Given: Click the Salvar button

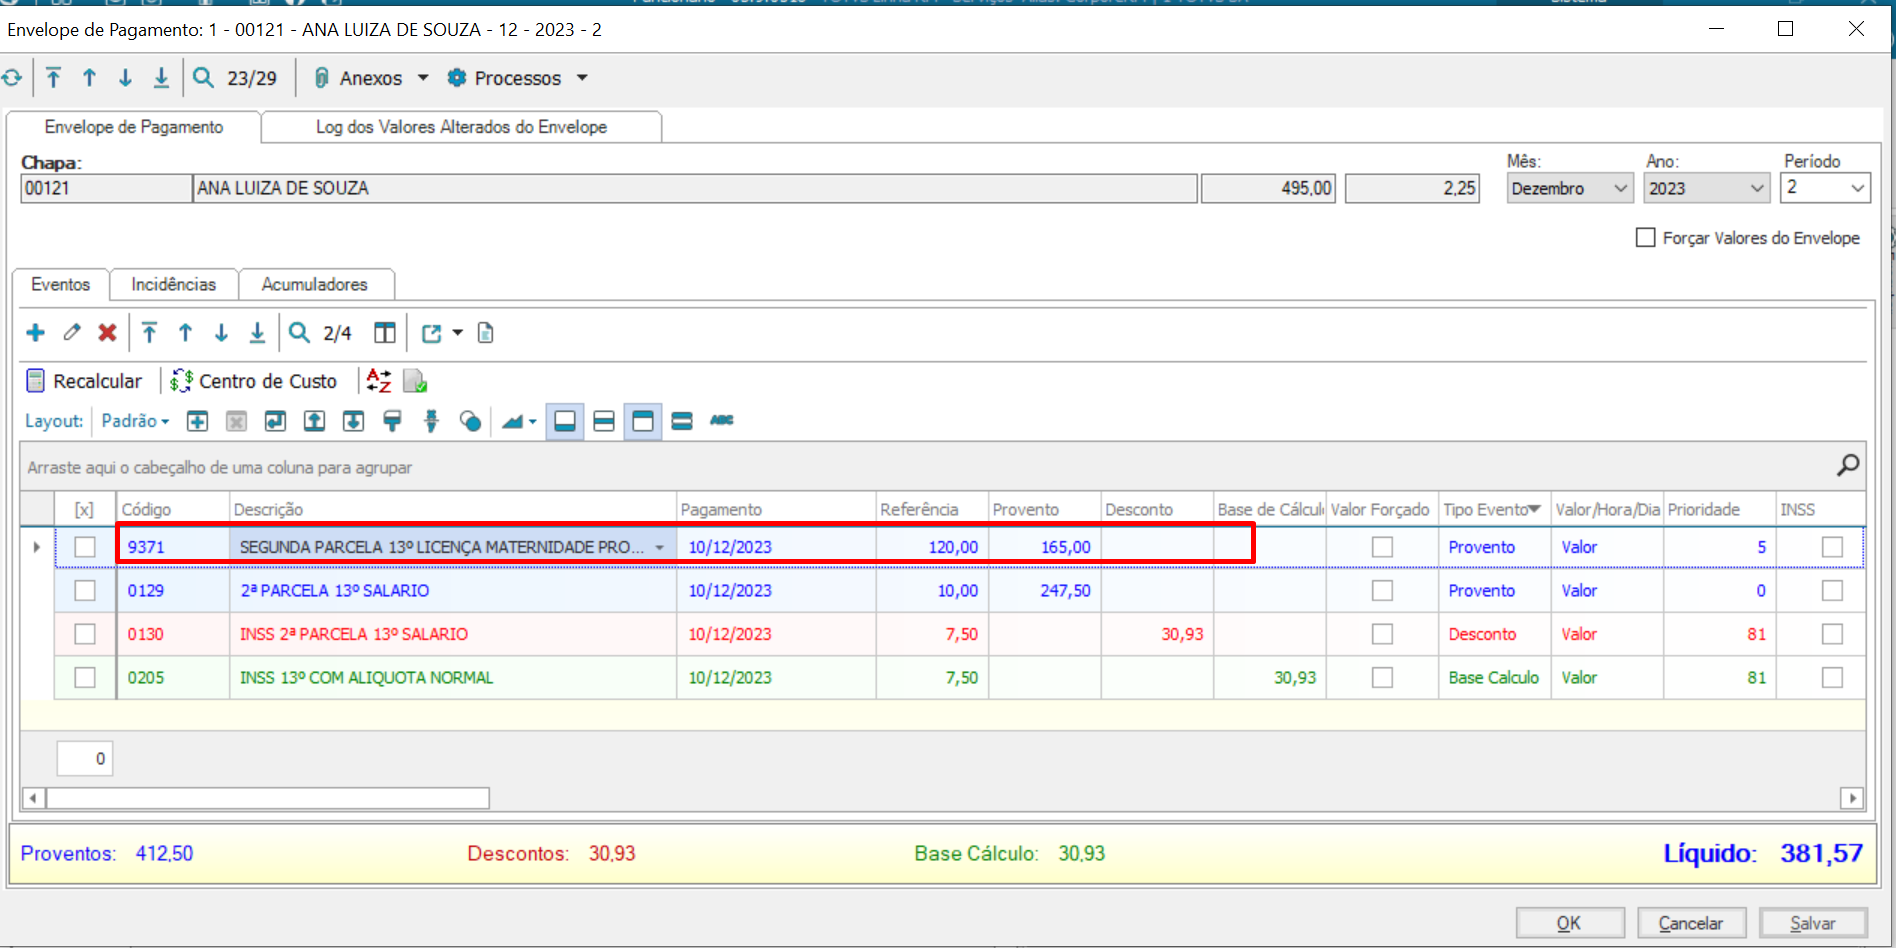Looking at the screenshot, I should tap(1813, 923).
